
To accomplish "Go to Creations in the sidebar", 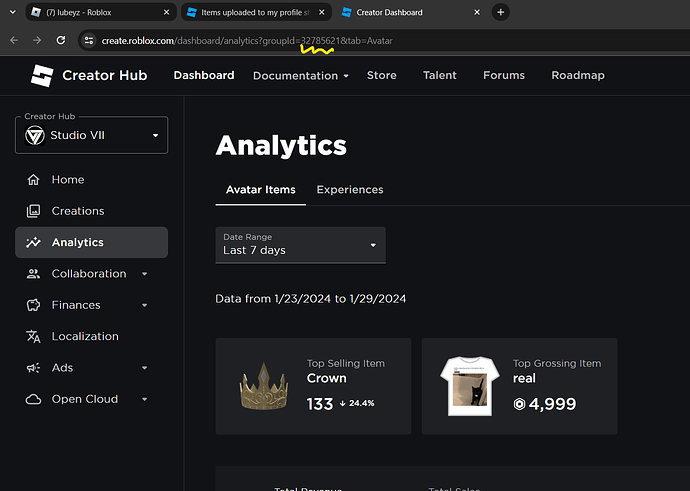I will coord(92,211).
